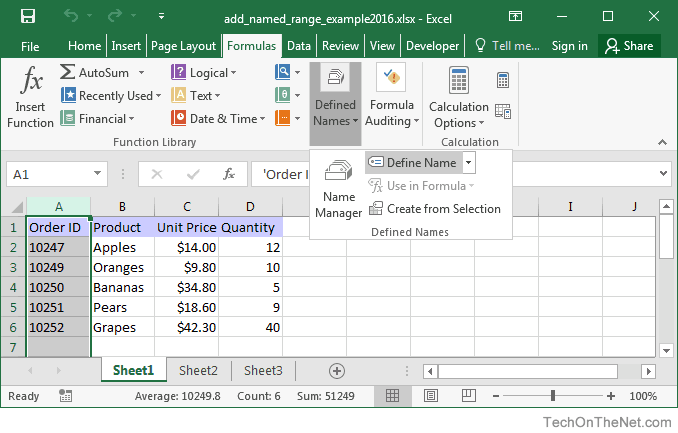The width and height of the screenshot is (678, 433).
Task: Click the Redo arrow icon
Action: point(115,16)
